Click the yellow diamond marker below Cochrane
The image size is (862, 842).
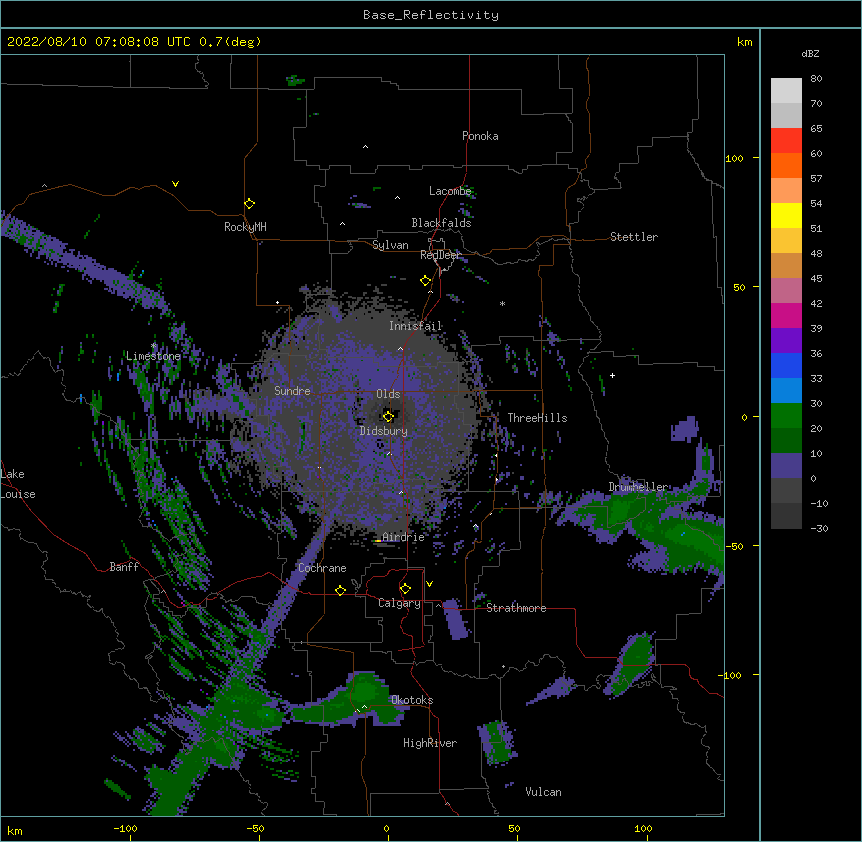[x=340, y=590]
